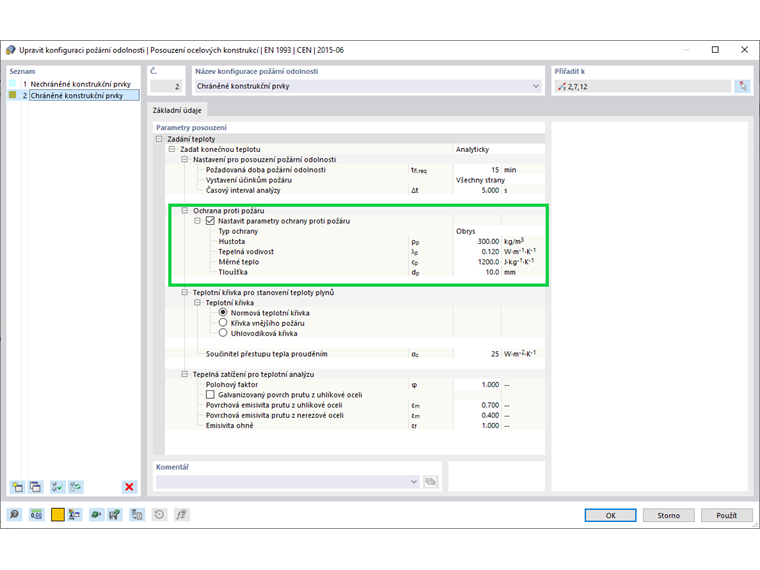Image resolution: width=760 pixels, height=570 pixels.
Task: Click the 15 min fire resistance value
Action: point(477,170)
